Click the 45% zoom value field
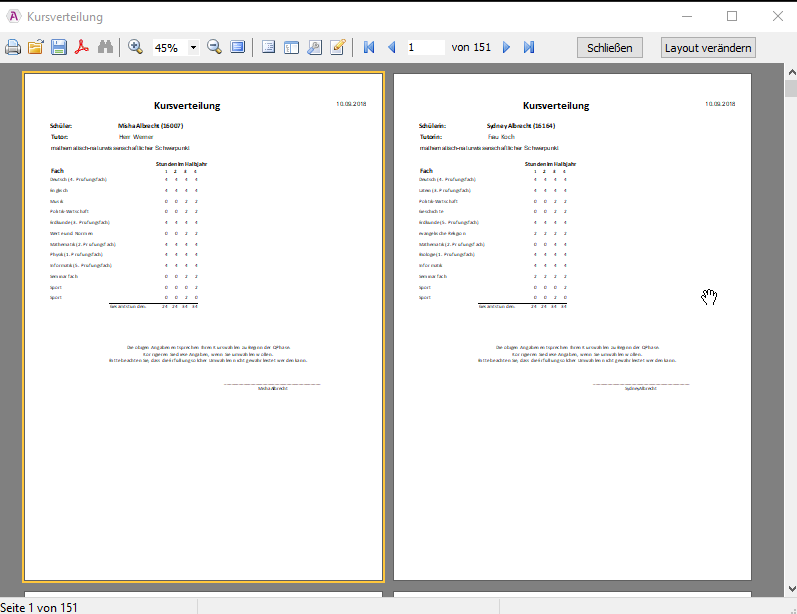 click(x=170, y=48)
